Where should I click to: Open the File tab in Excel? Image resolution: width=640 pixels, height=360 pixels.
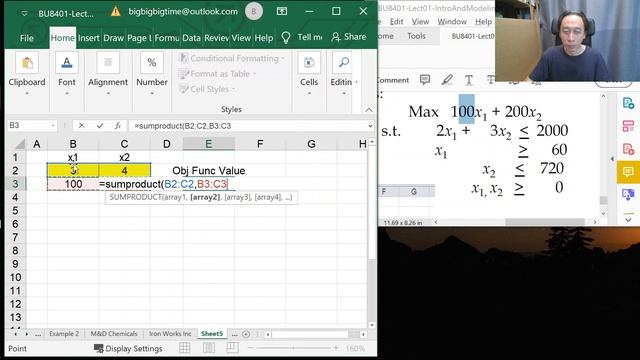coord(27,38)
